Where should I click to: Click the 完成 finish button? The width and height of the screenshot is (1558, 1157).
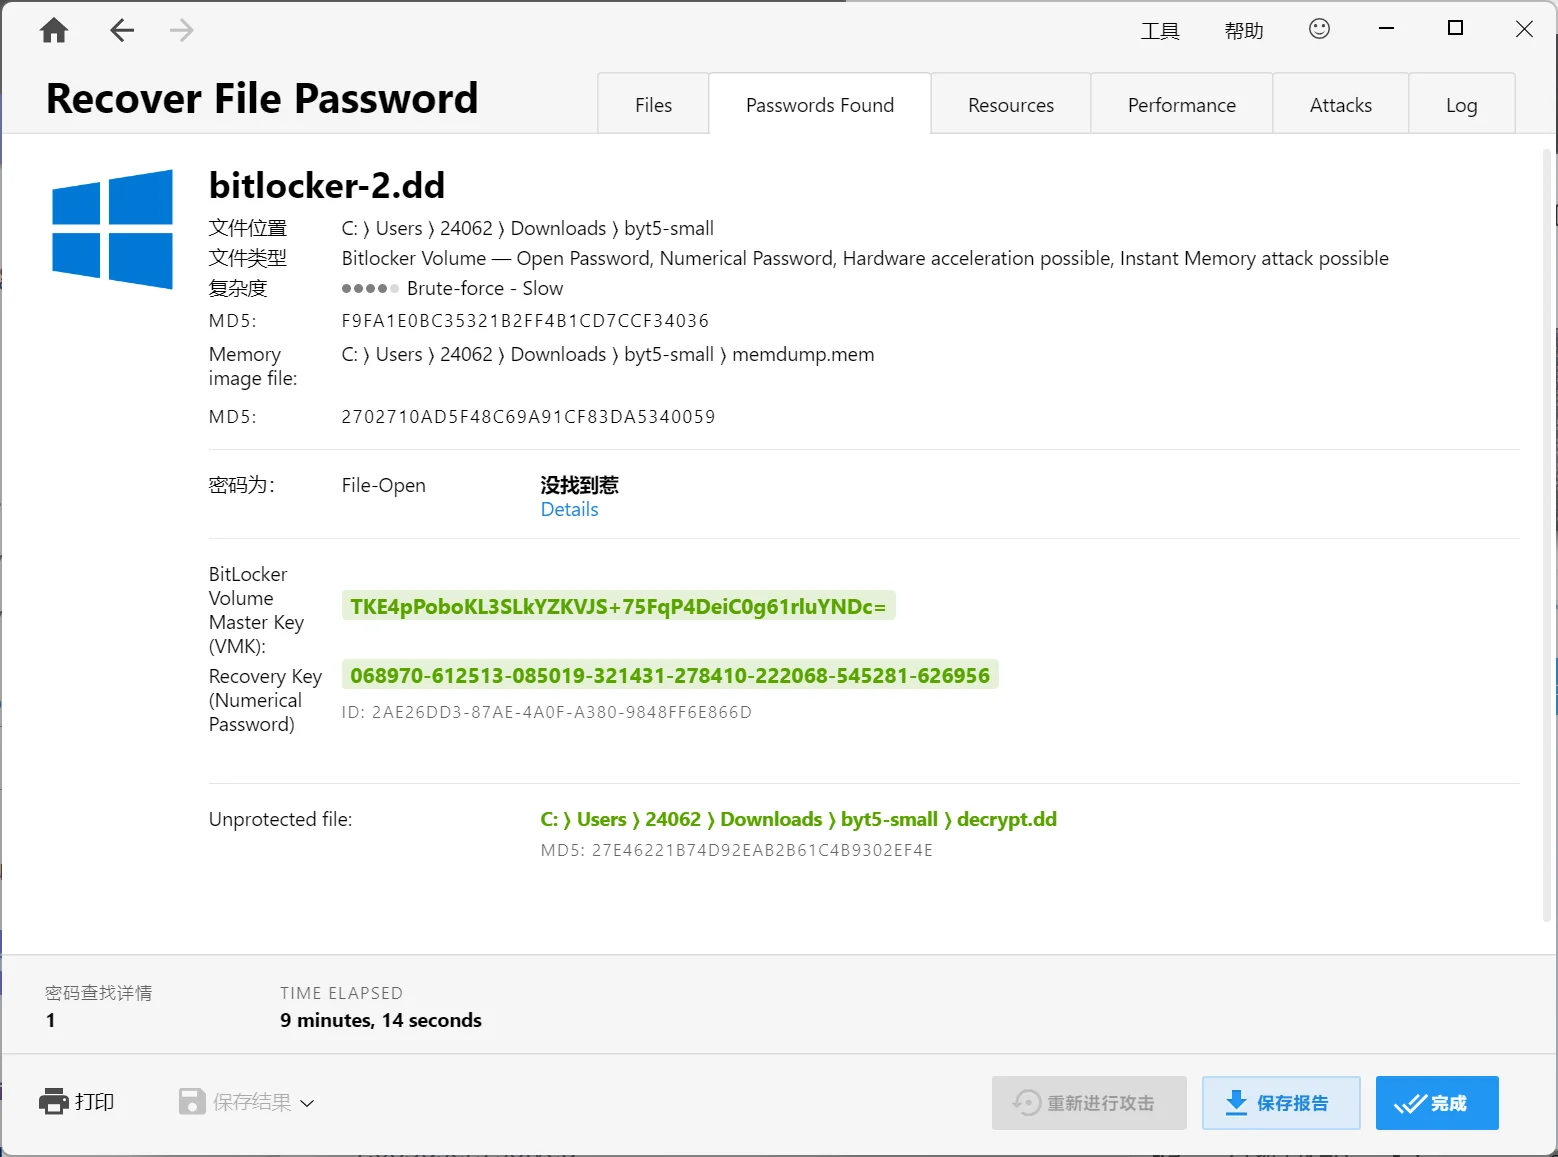tap(1437, 1103)
